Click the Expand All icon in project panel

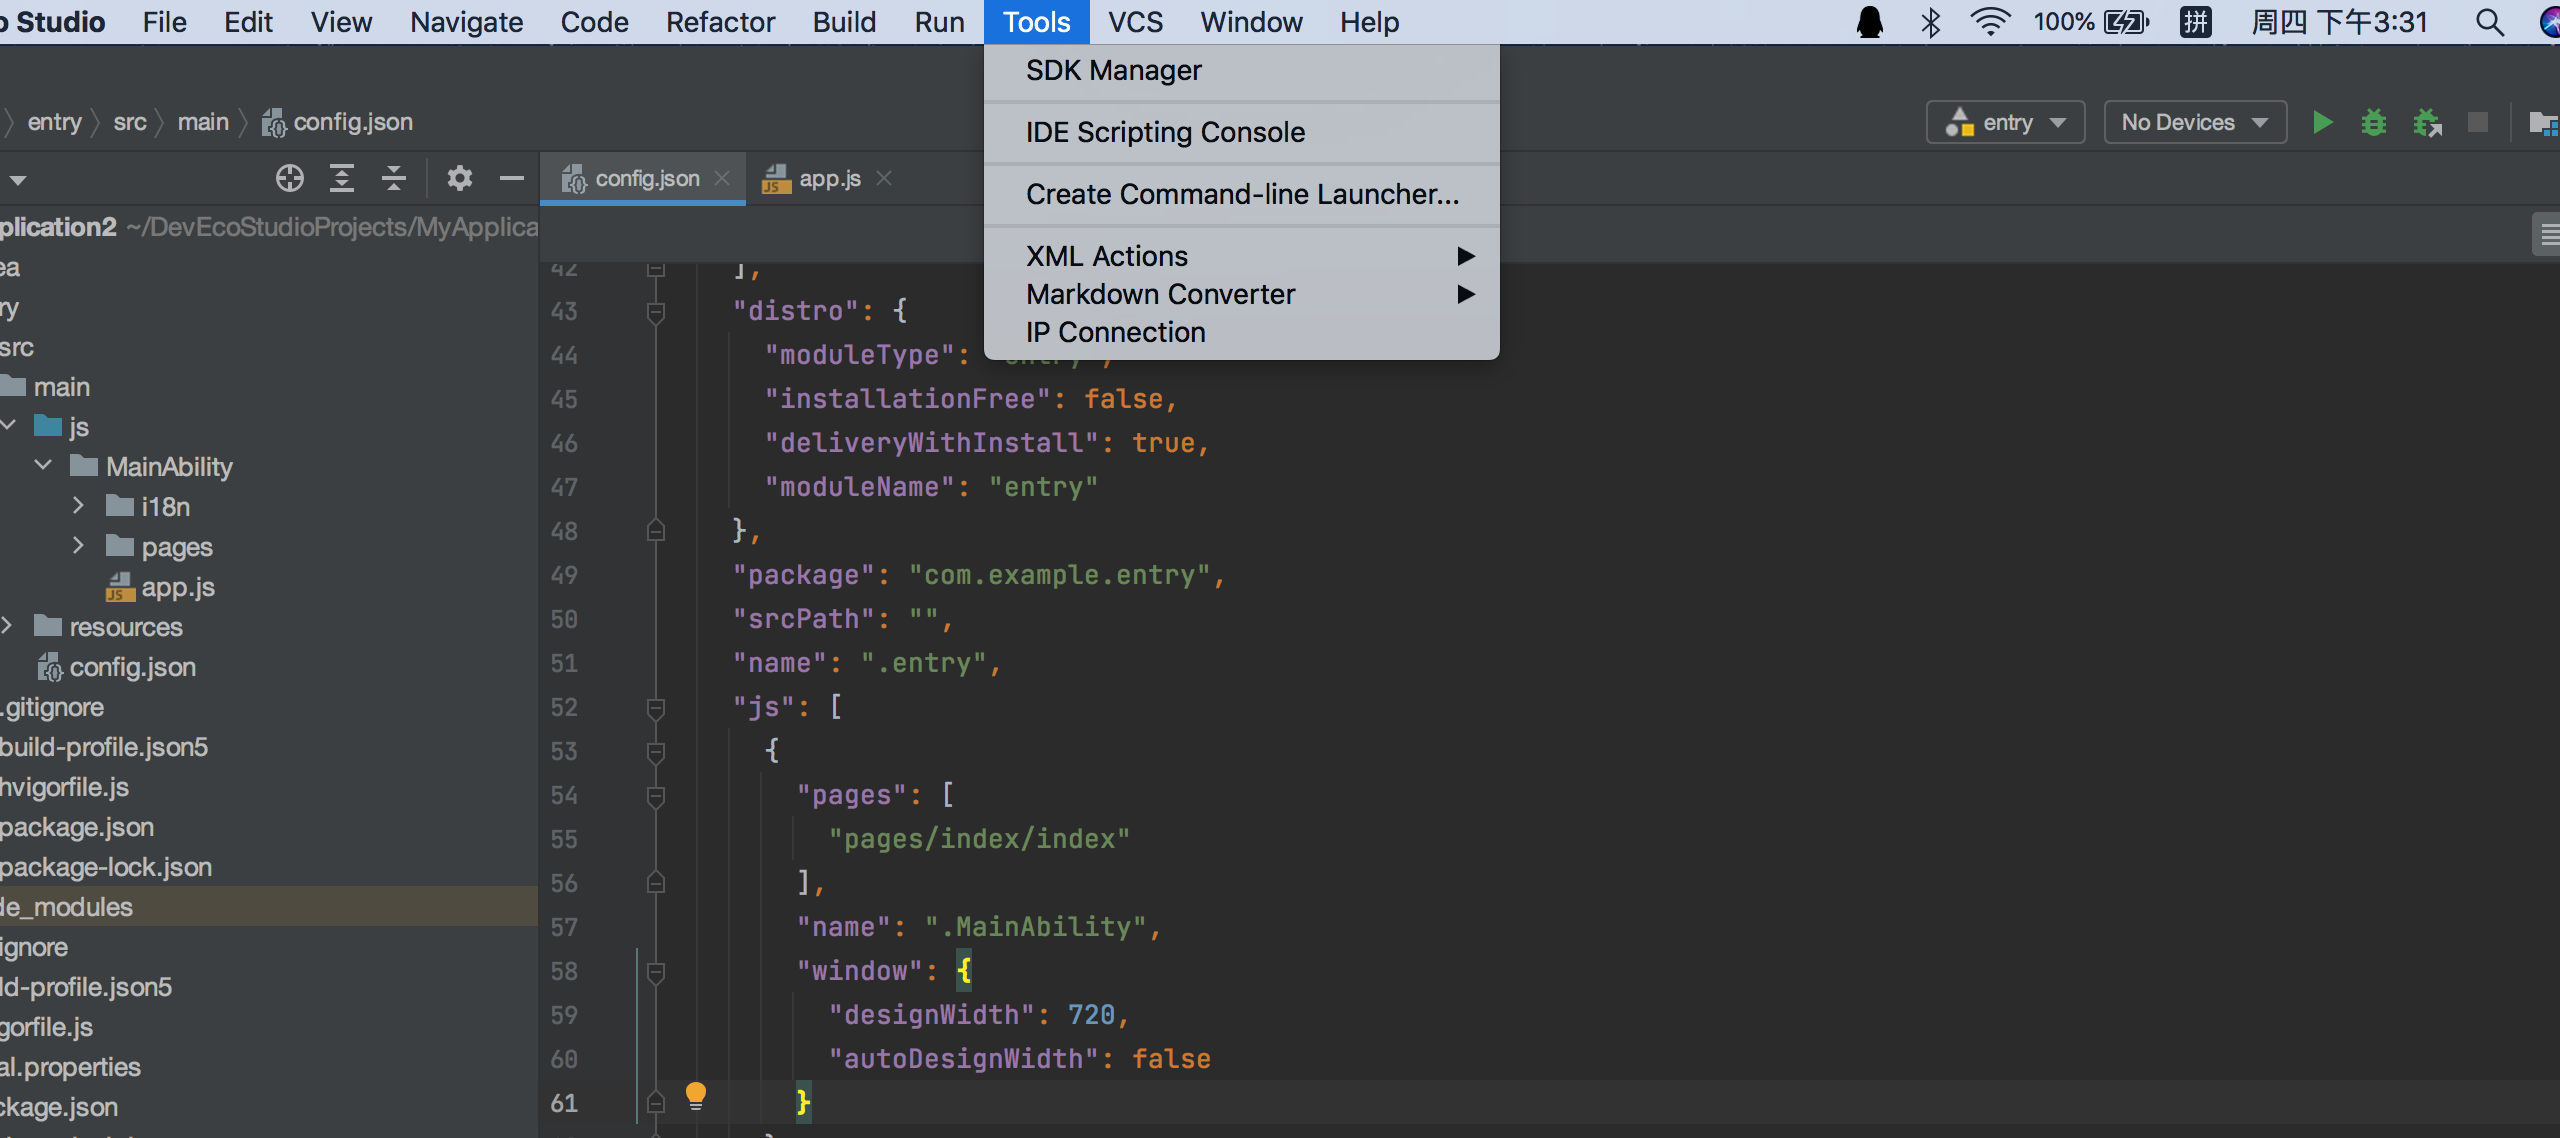(x=342, y=178)
